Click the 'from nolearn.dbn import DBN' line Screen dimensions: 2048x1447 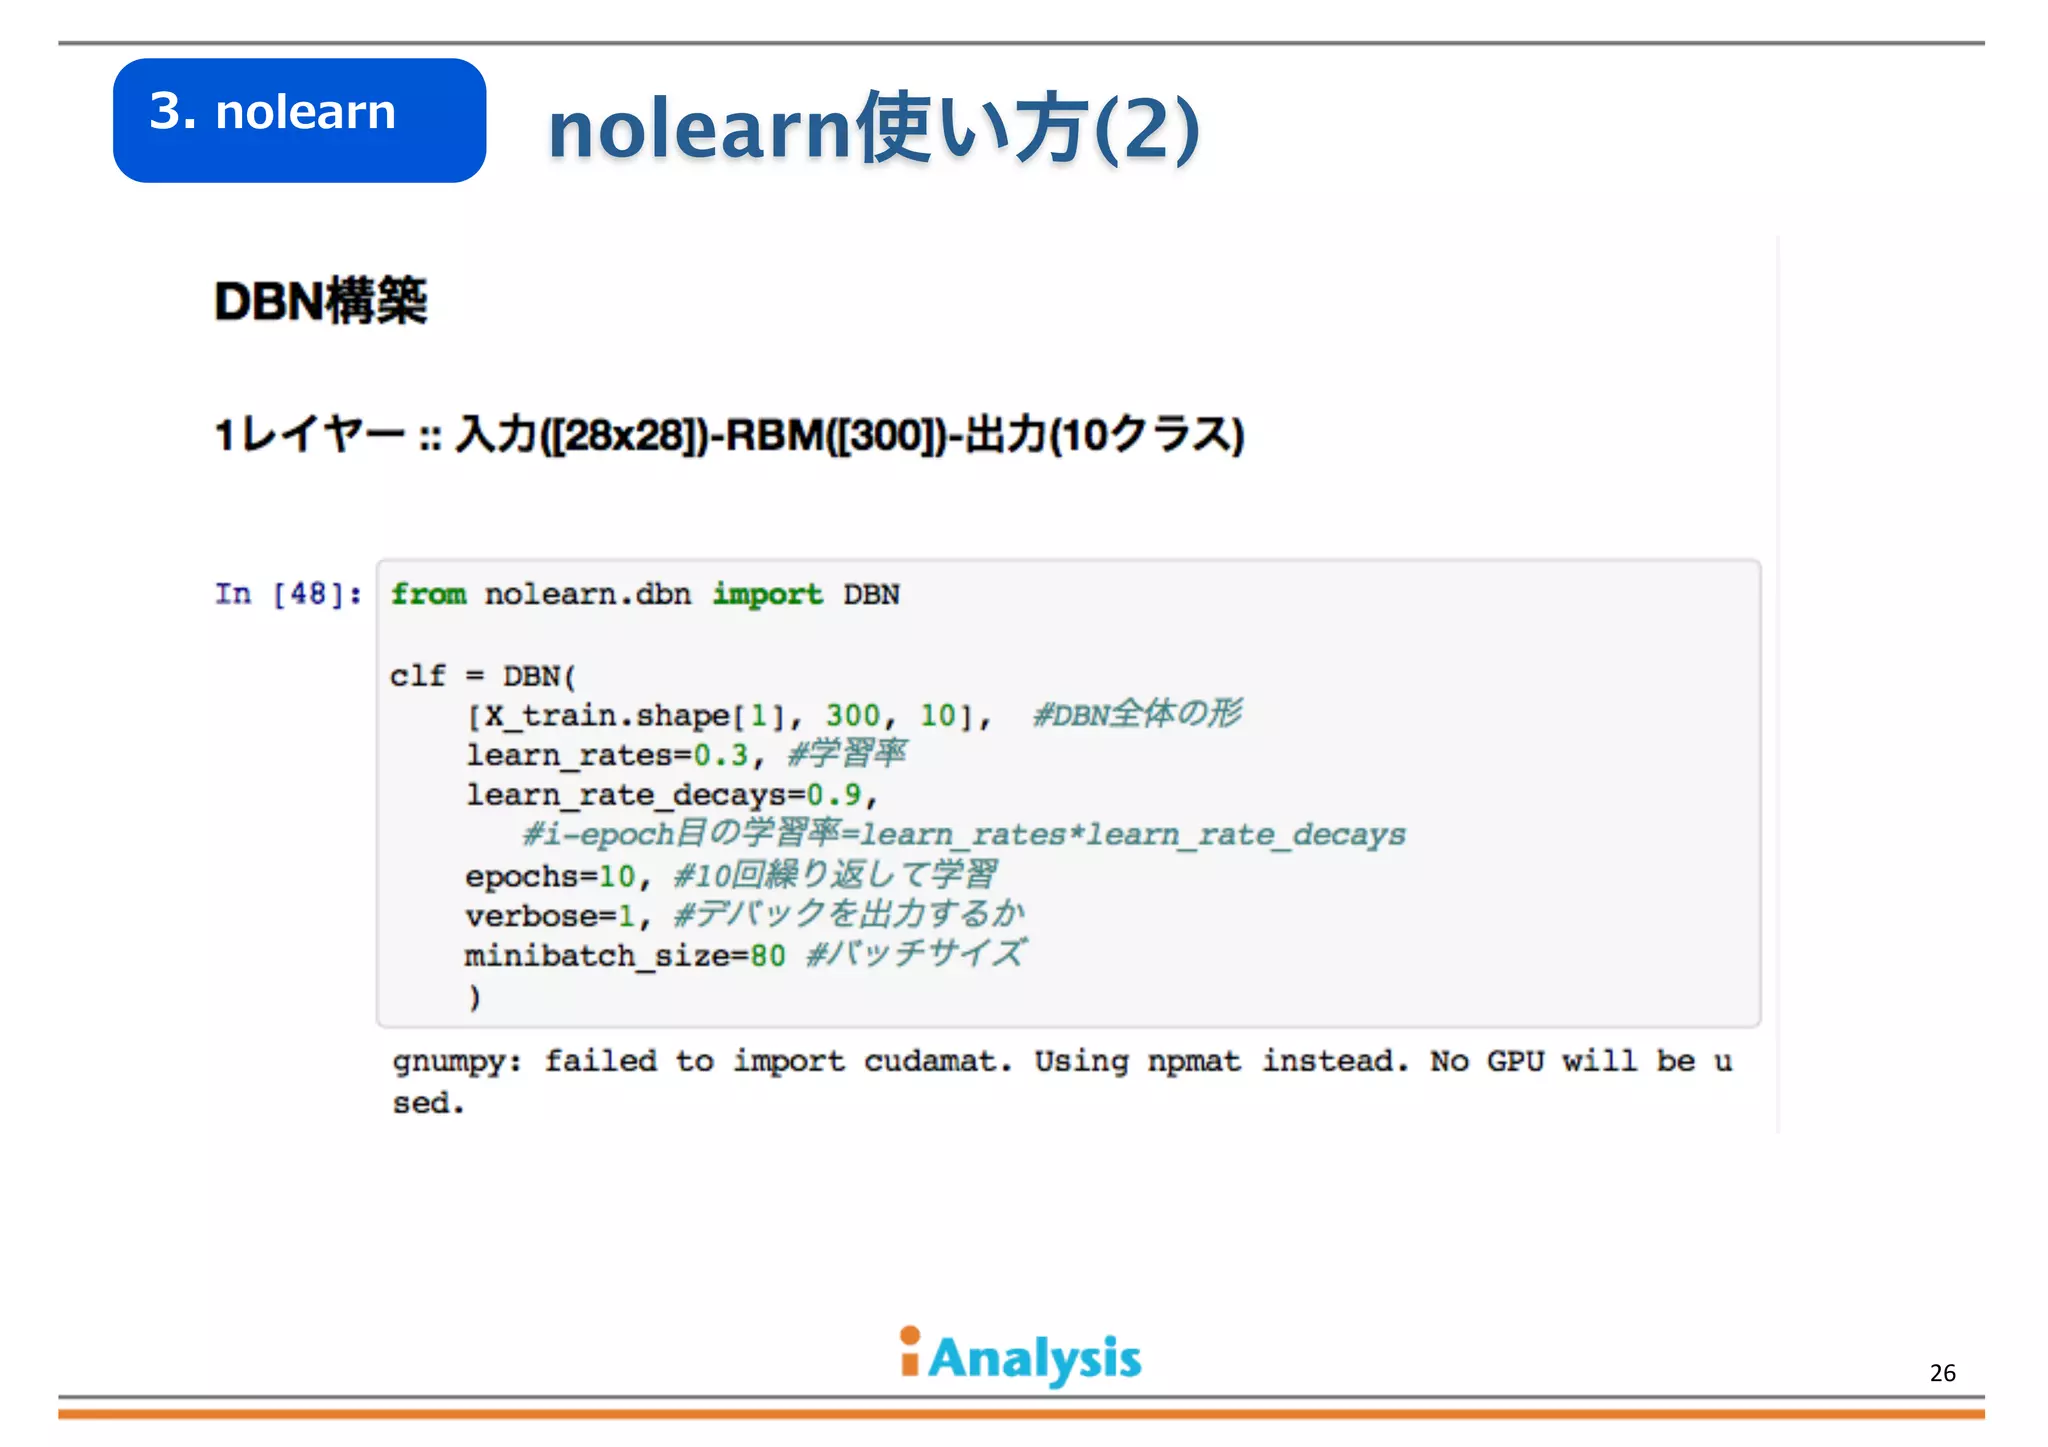(645, 594)
